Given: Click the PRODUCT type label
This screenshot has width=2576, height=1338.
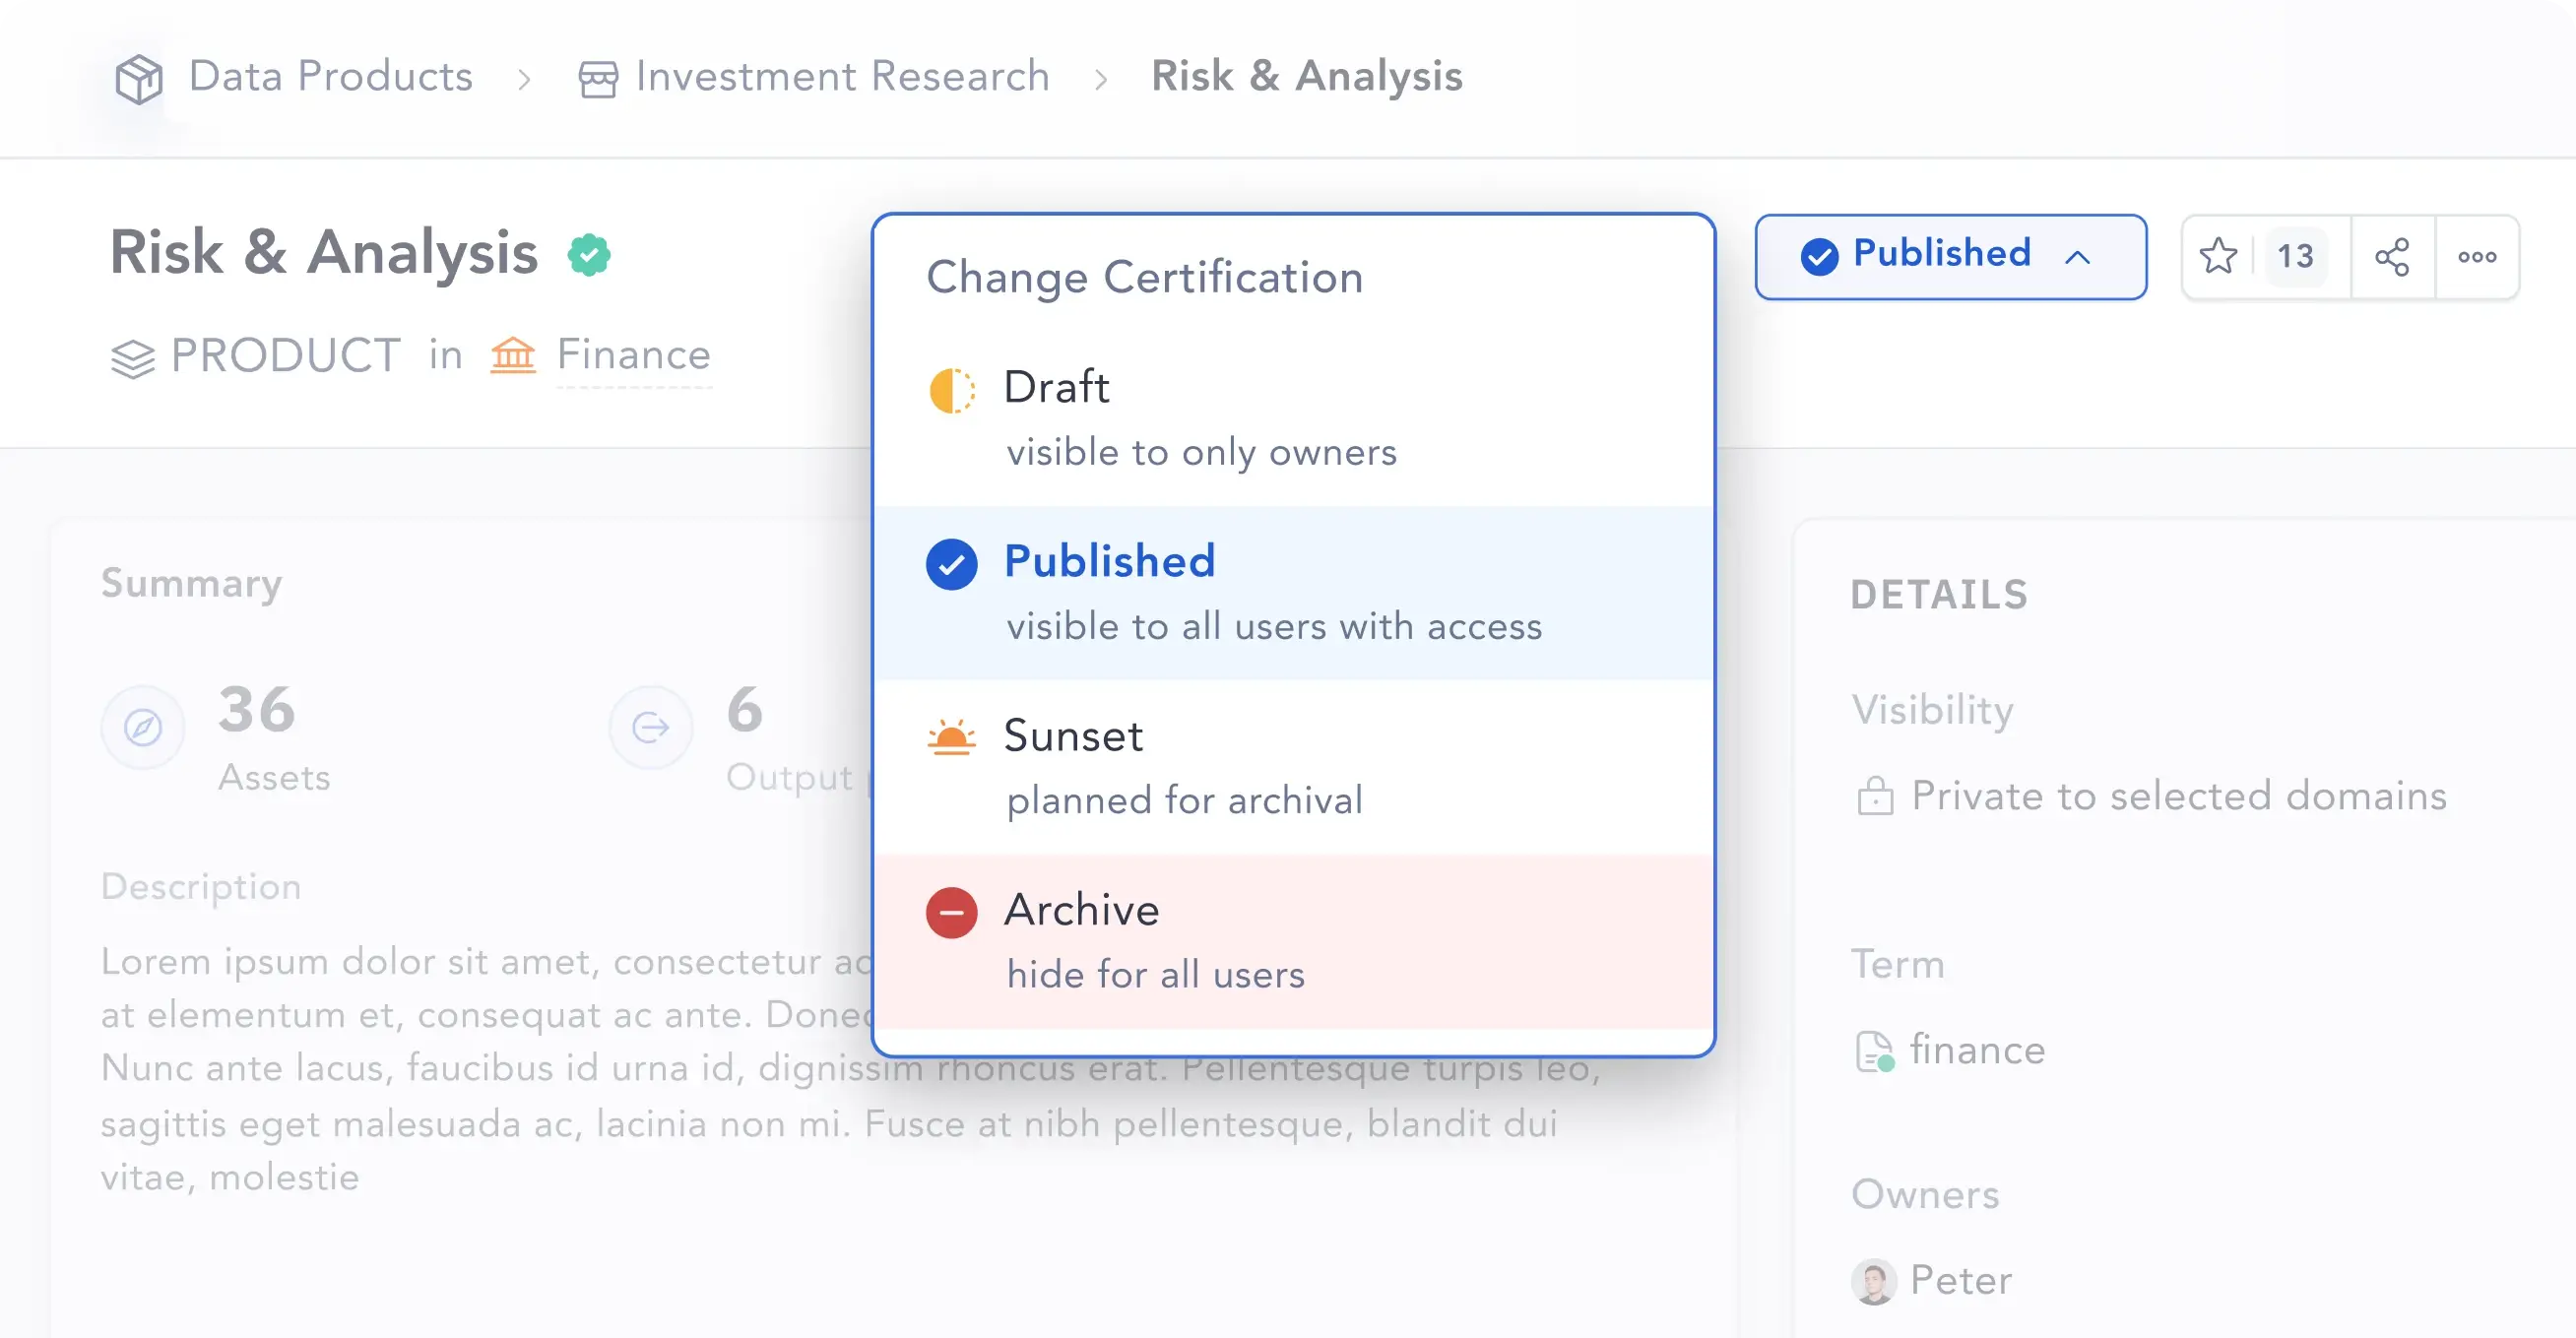Looking at the screenshot, I should 286,356.
